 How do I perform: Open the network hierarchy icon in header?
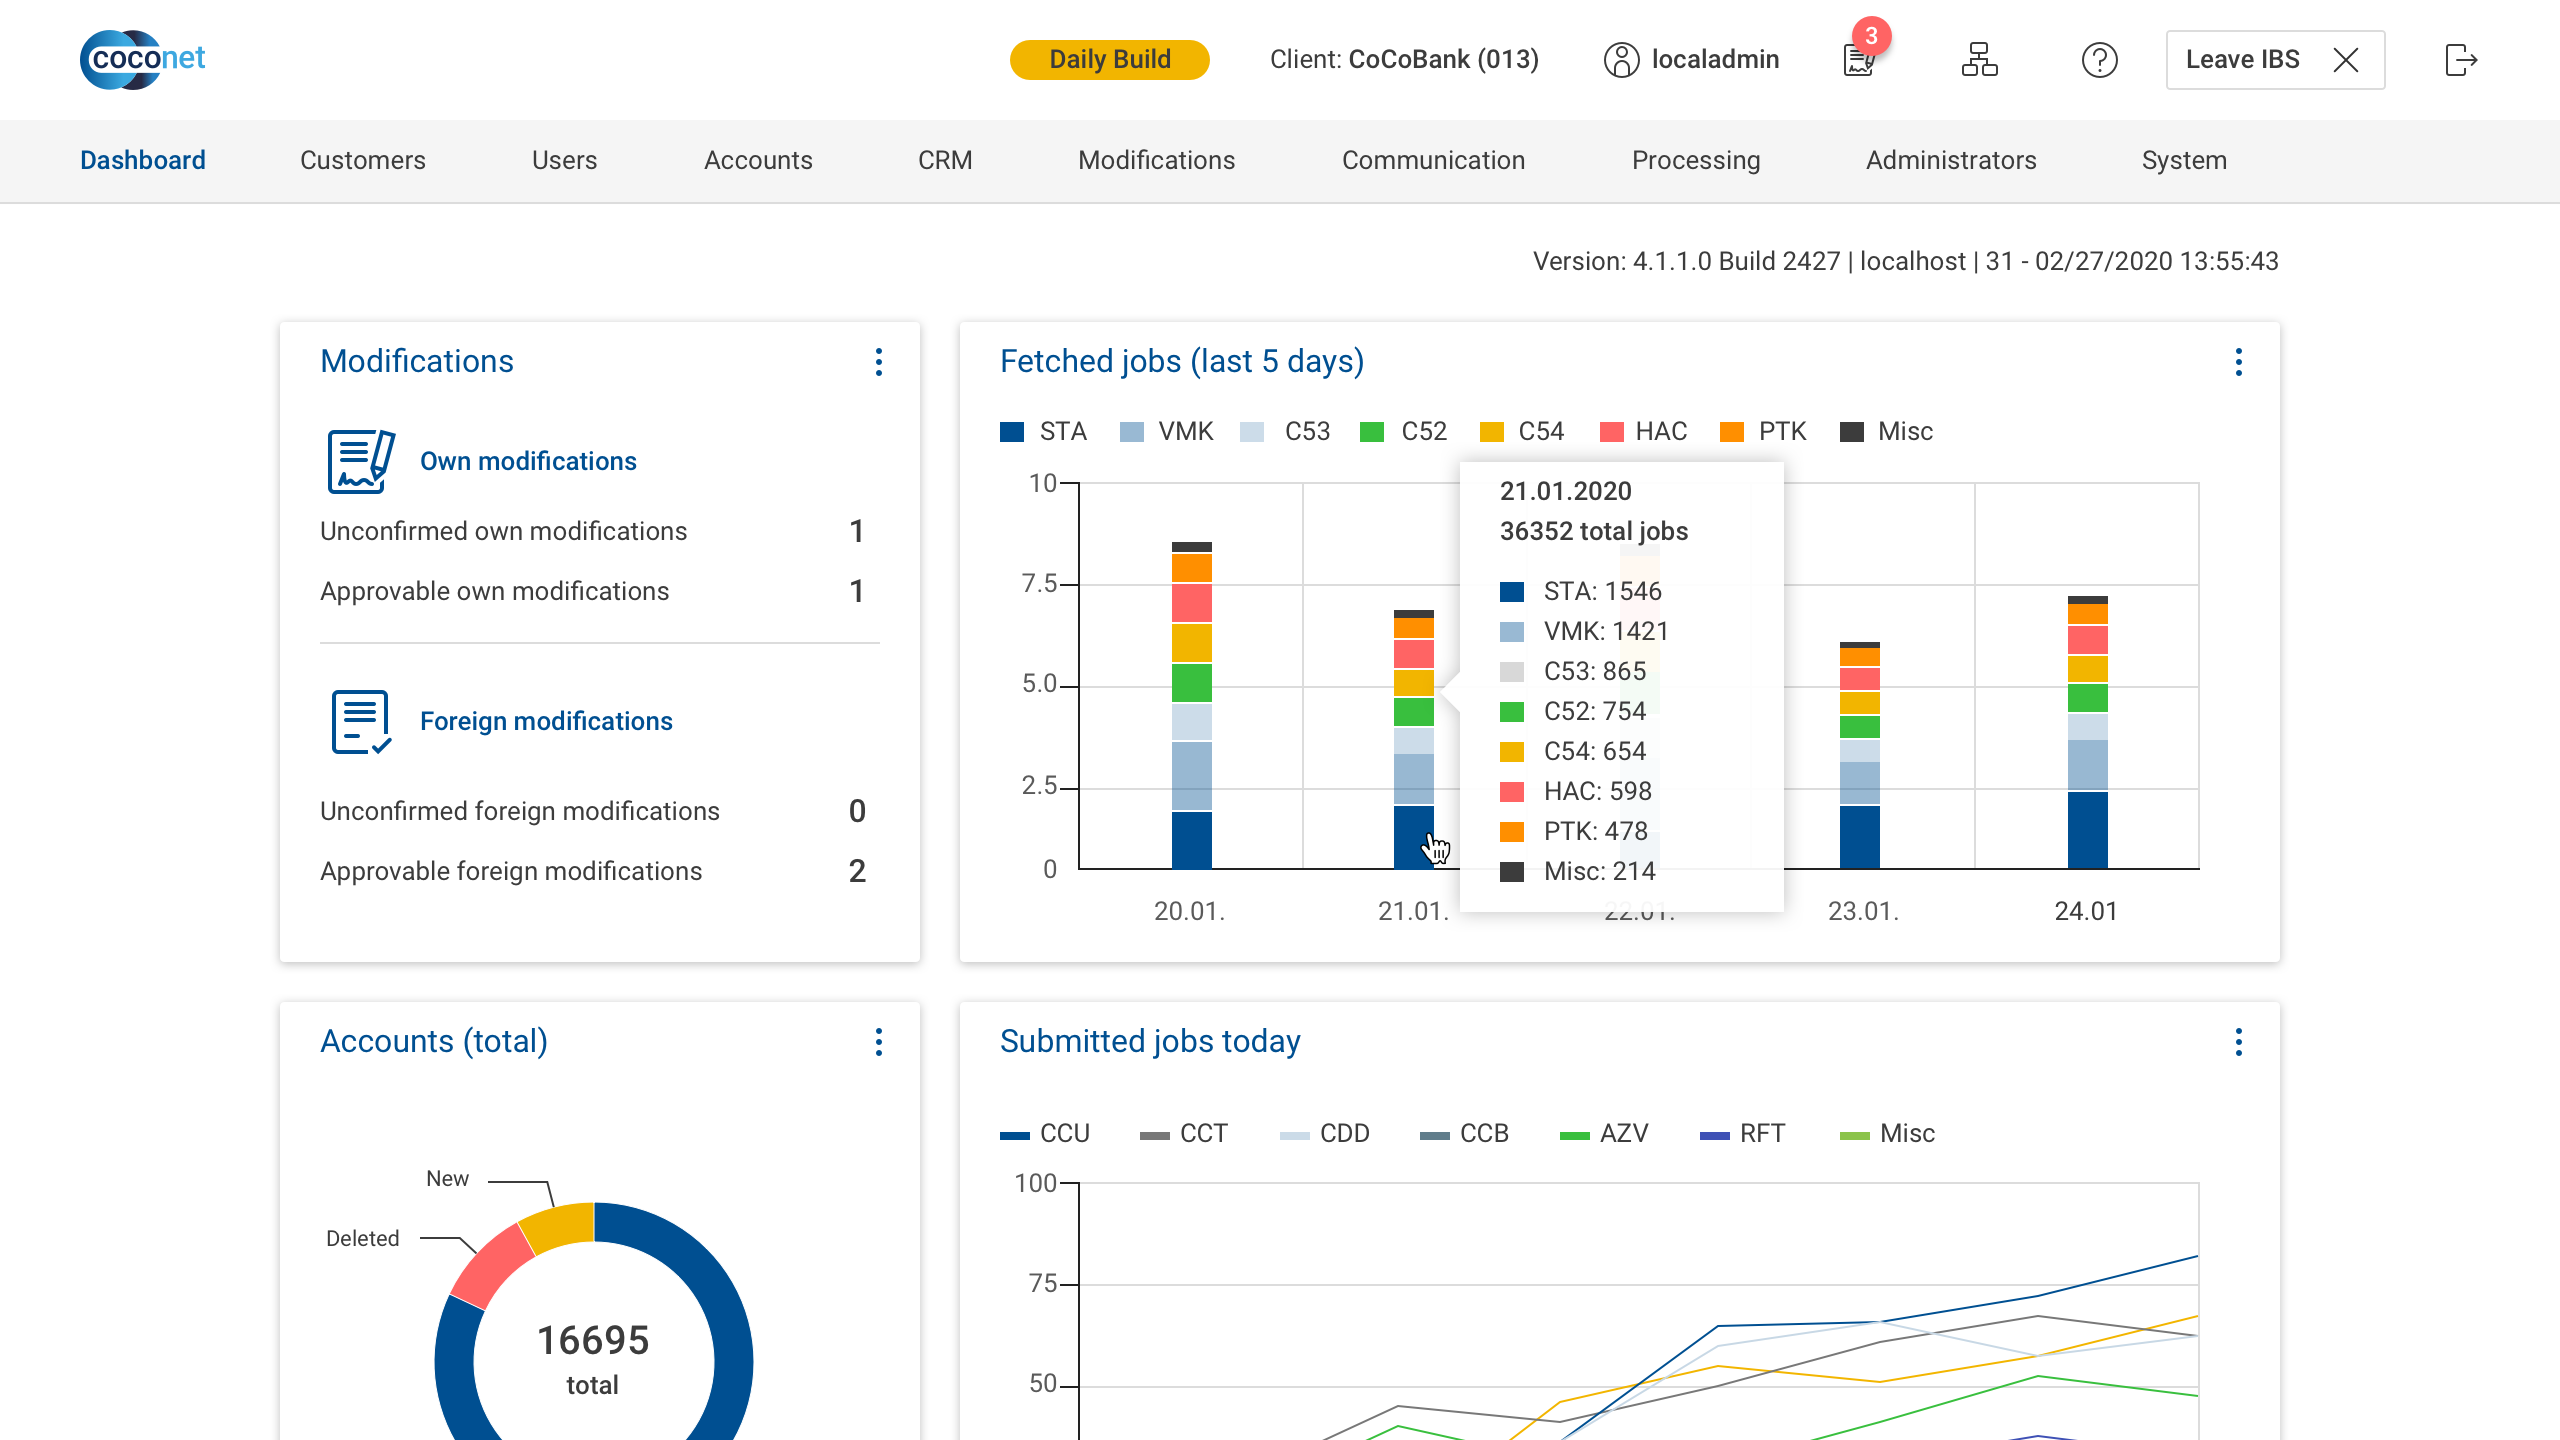point(1979,60)
